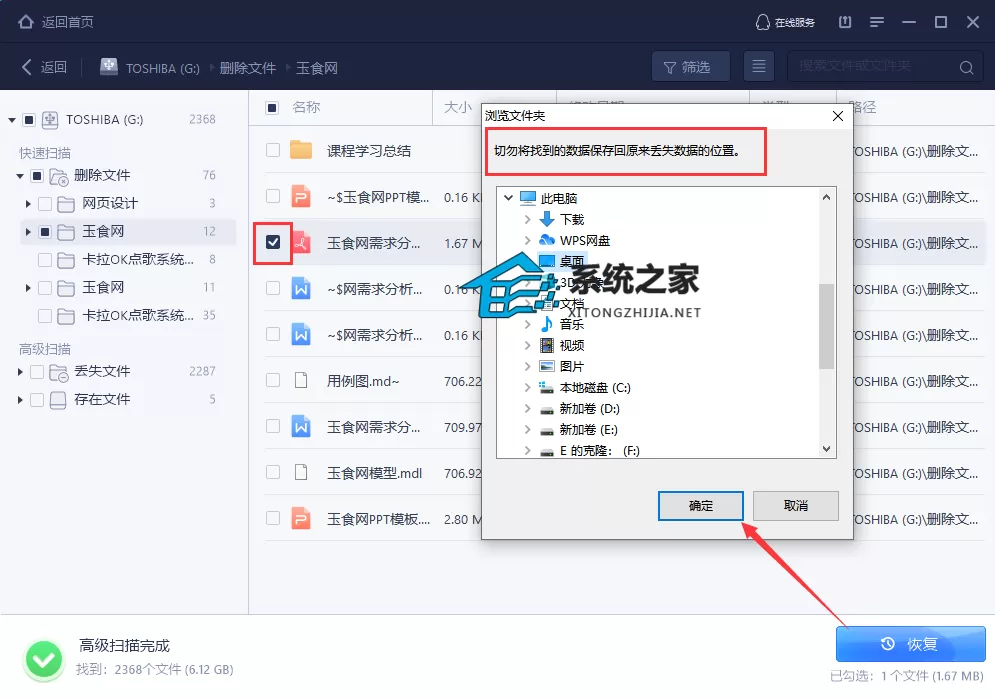This screenshot has width=995, height=698.
Task: Expand 本地磁盘 (C:) in folder browser
Action: click(x=527, y=388)
